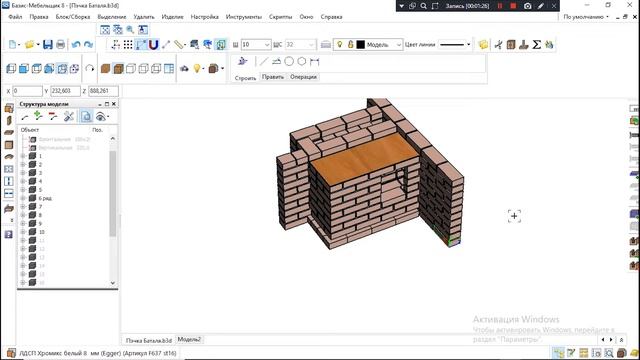Open the new document dropdown arrow

19,44
